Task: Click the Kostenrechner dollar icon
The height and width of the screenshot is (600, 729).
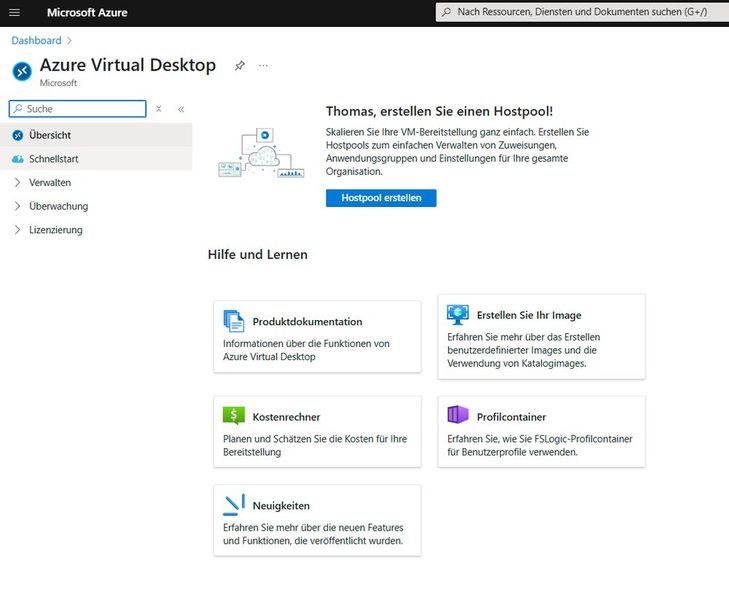Action: [x=233, y=415]
